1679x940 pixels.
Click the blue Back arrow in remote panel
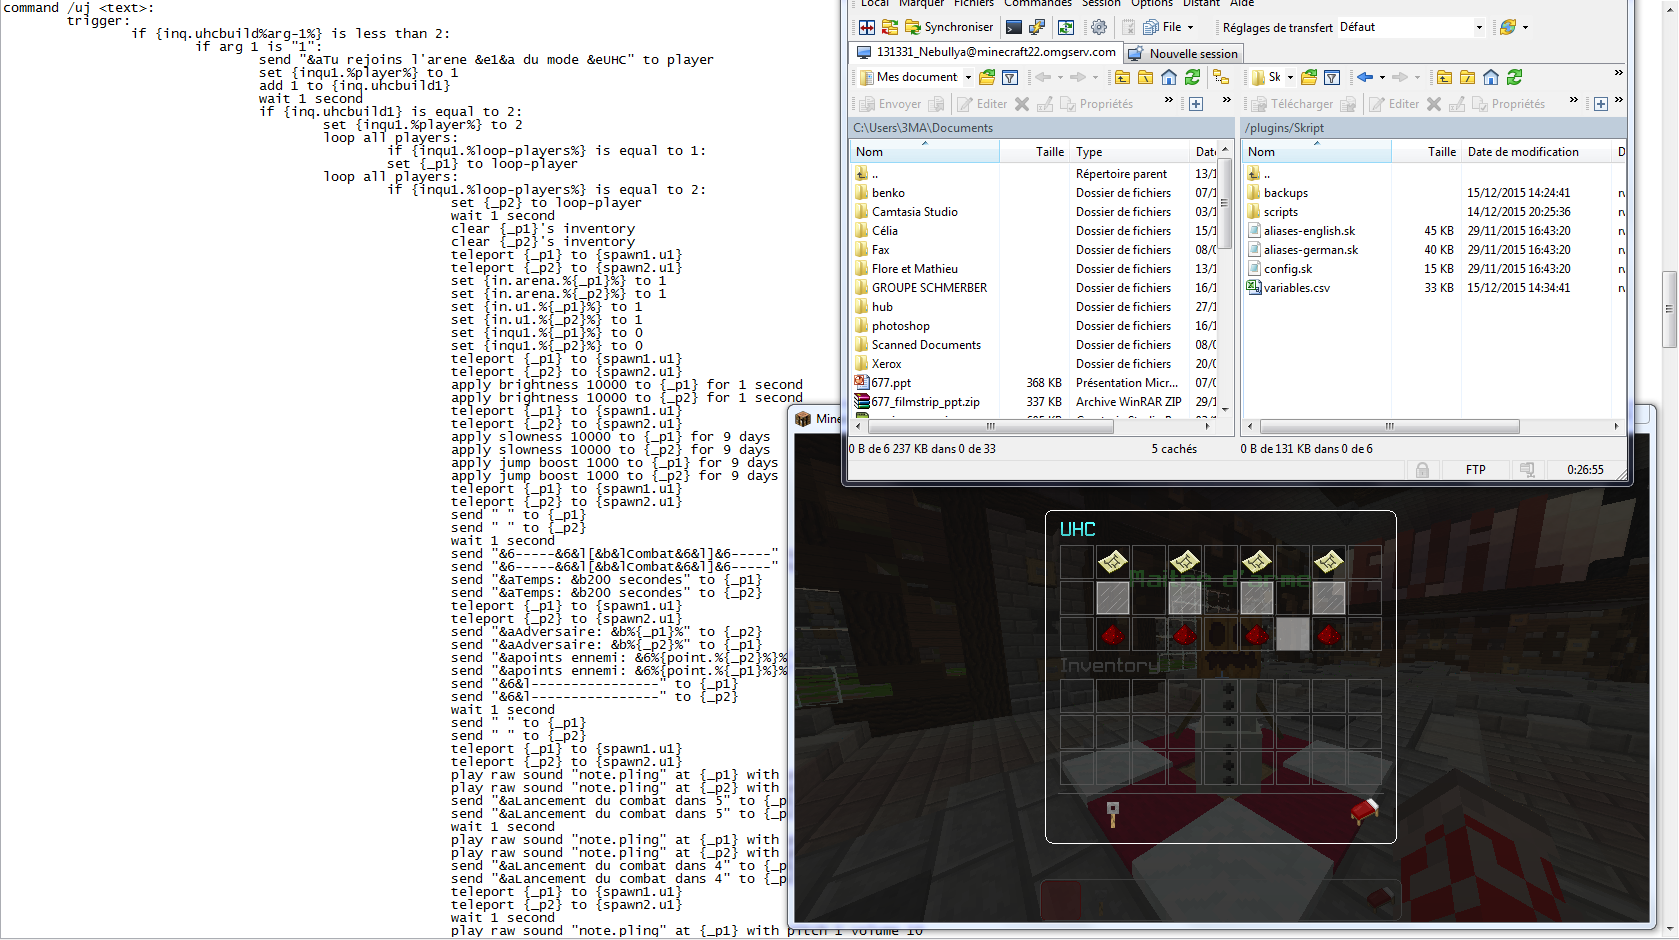click(1365, 77)
